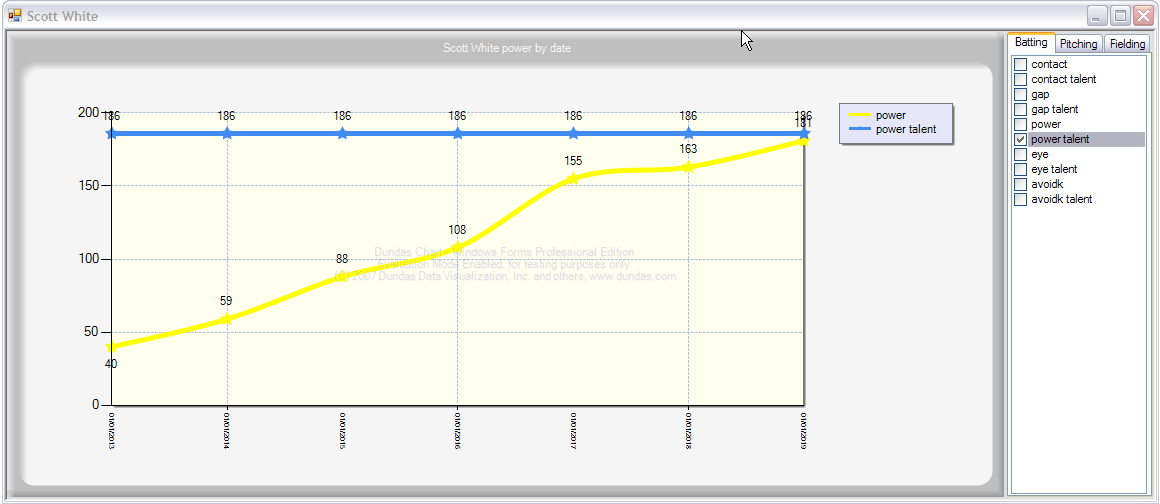The height and width of the screenshot is (504, 1160).
Task: Click the yellow star marker labeled 155
Action: (573, 178)
